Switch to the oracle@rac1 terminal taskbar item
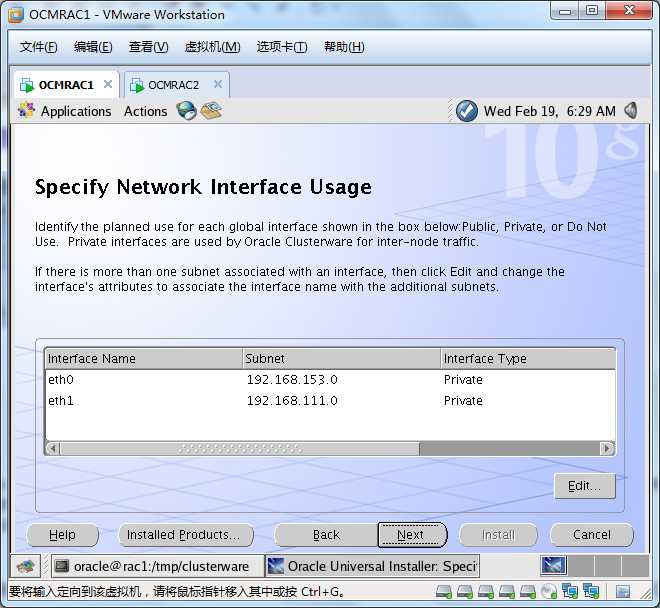 tap(156, 566)
